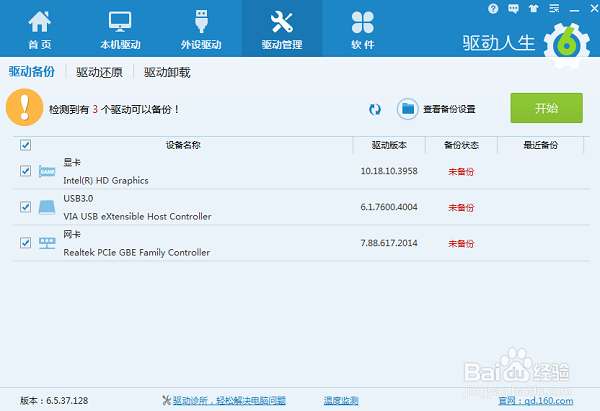Click the network card device icon
600x411 pixels.
[x=47, y=244]
